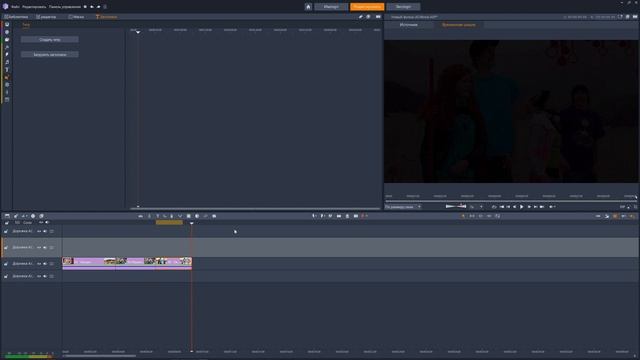Open options icon right of top track's speaker
The image size is (640, 360).
pyautogui.click(x=51, y=231)
